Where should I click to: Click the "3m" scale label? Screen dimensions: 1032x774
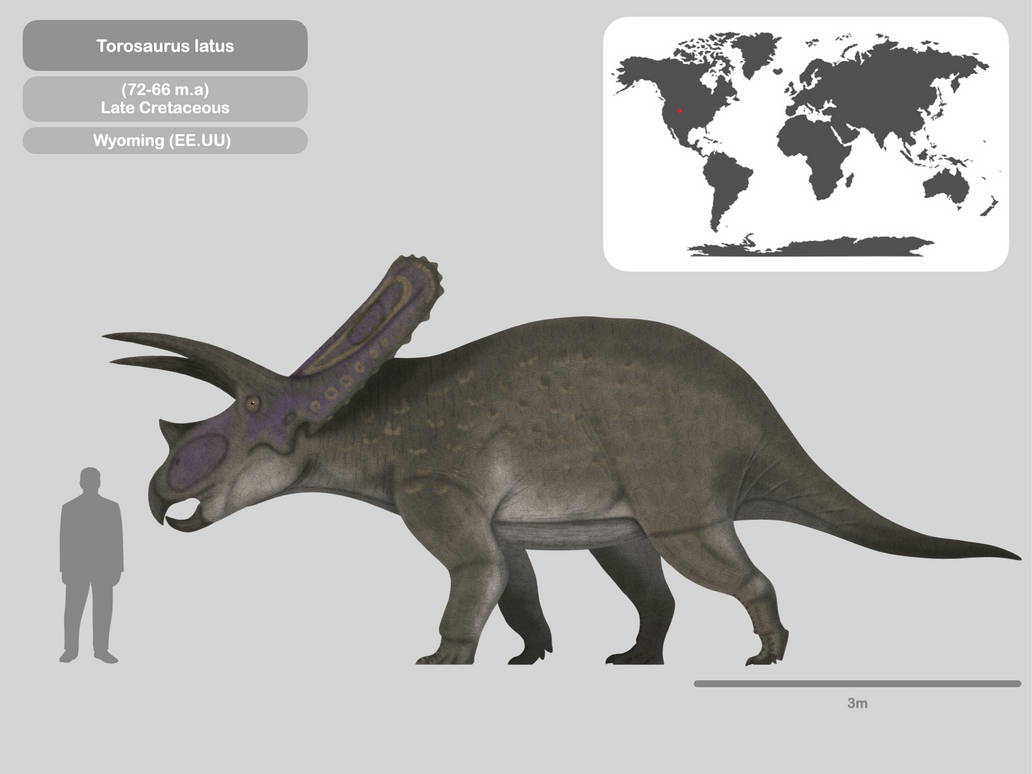[857, 704]
